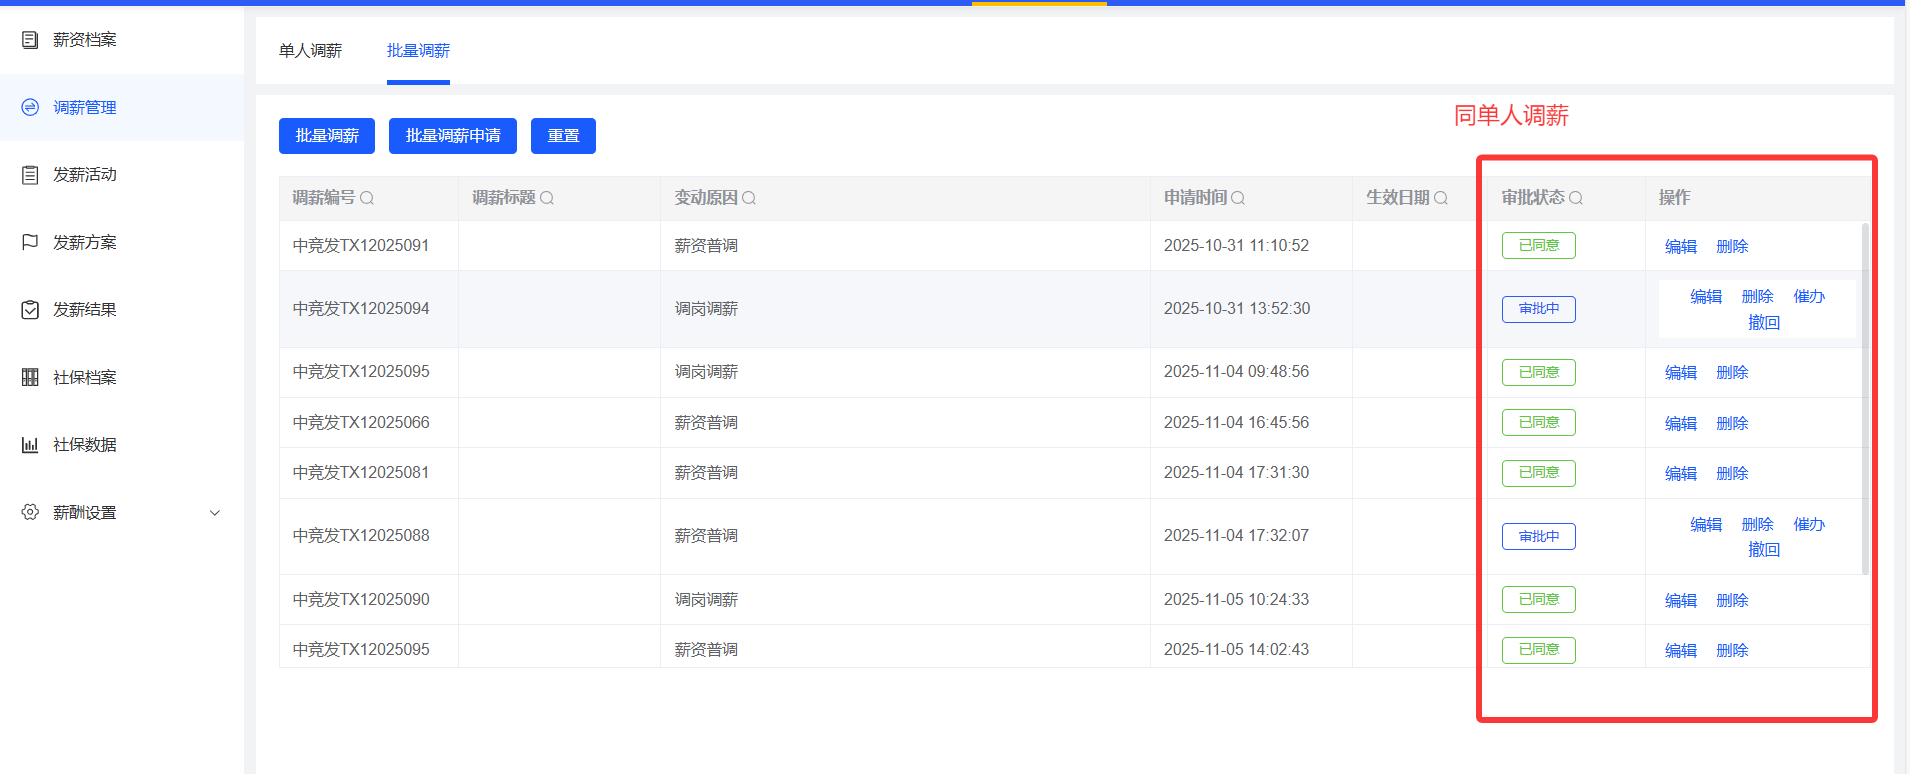The image size is (1910, 774).
Task: Click the 社保数据 chart icon
Action: coord(30,445)
